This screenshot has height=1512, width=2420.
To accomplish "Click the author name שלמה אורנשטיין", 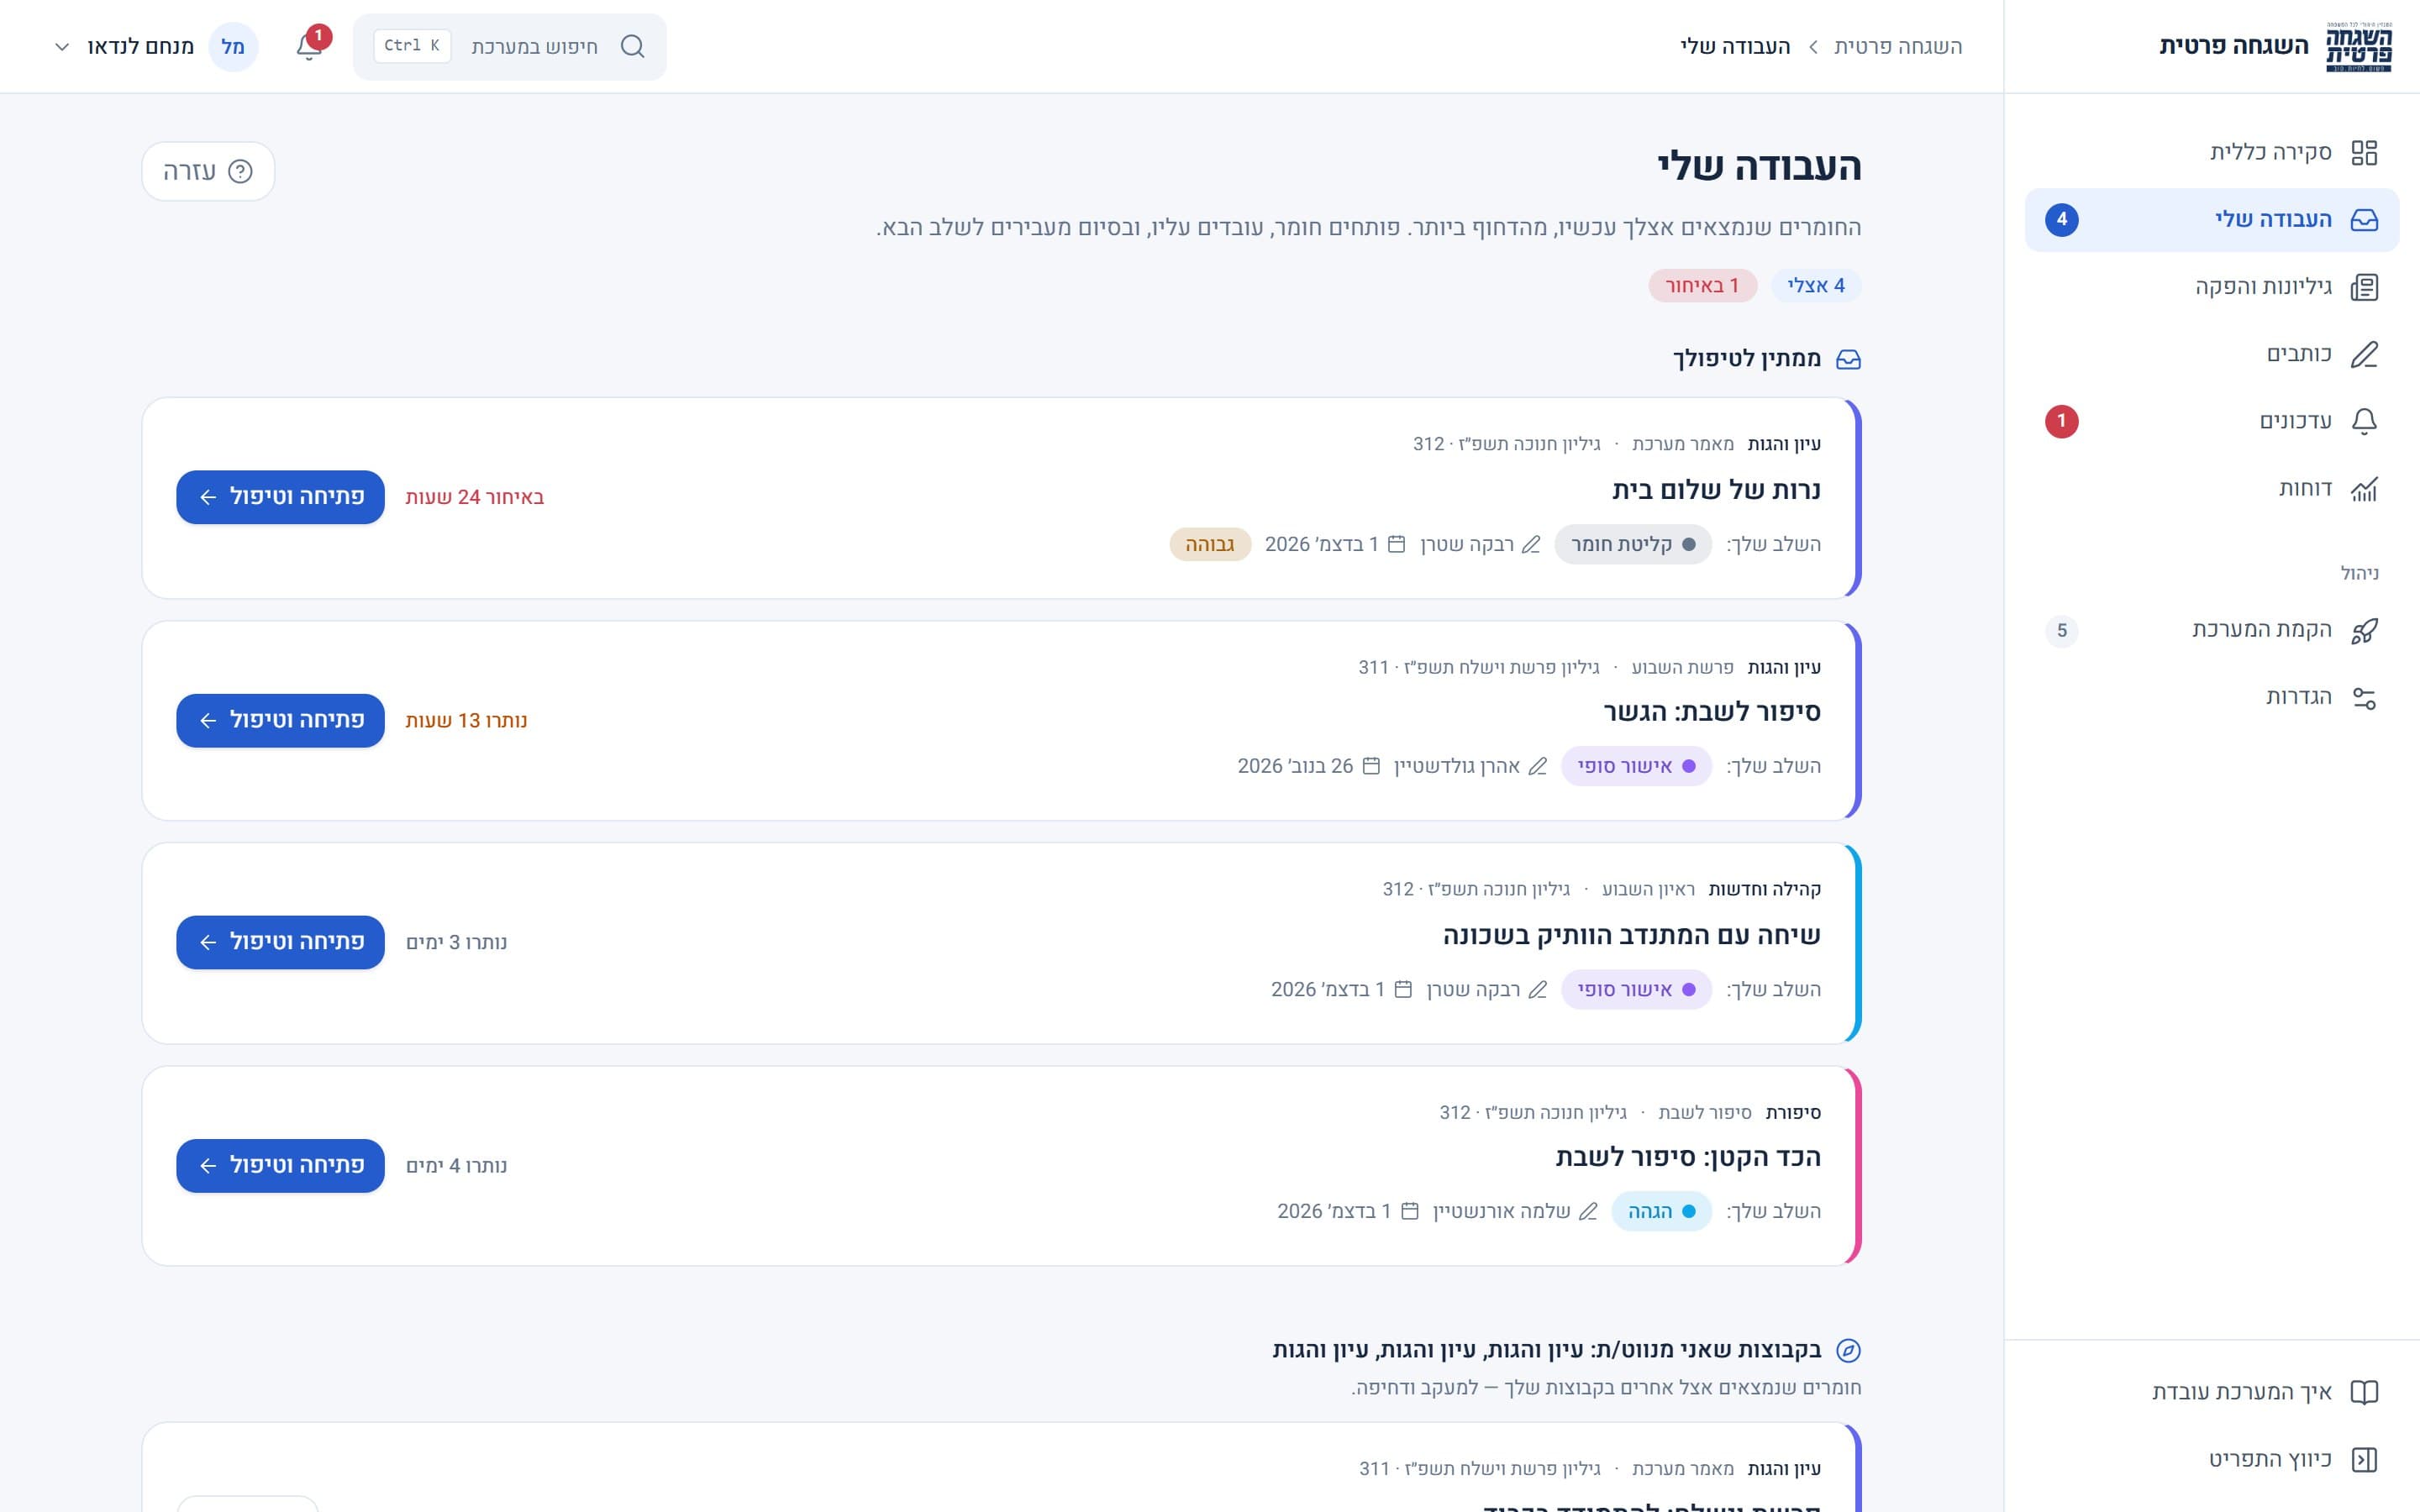I will 1501,1211.
